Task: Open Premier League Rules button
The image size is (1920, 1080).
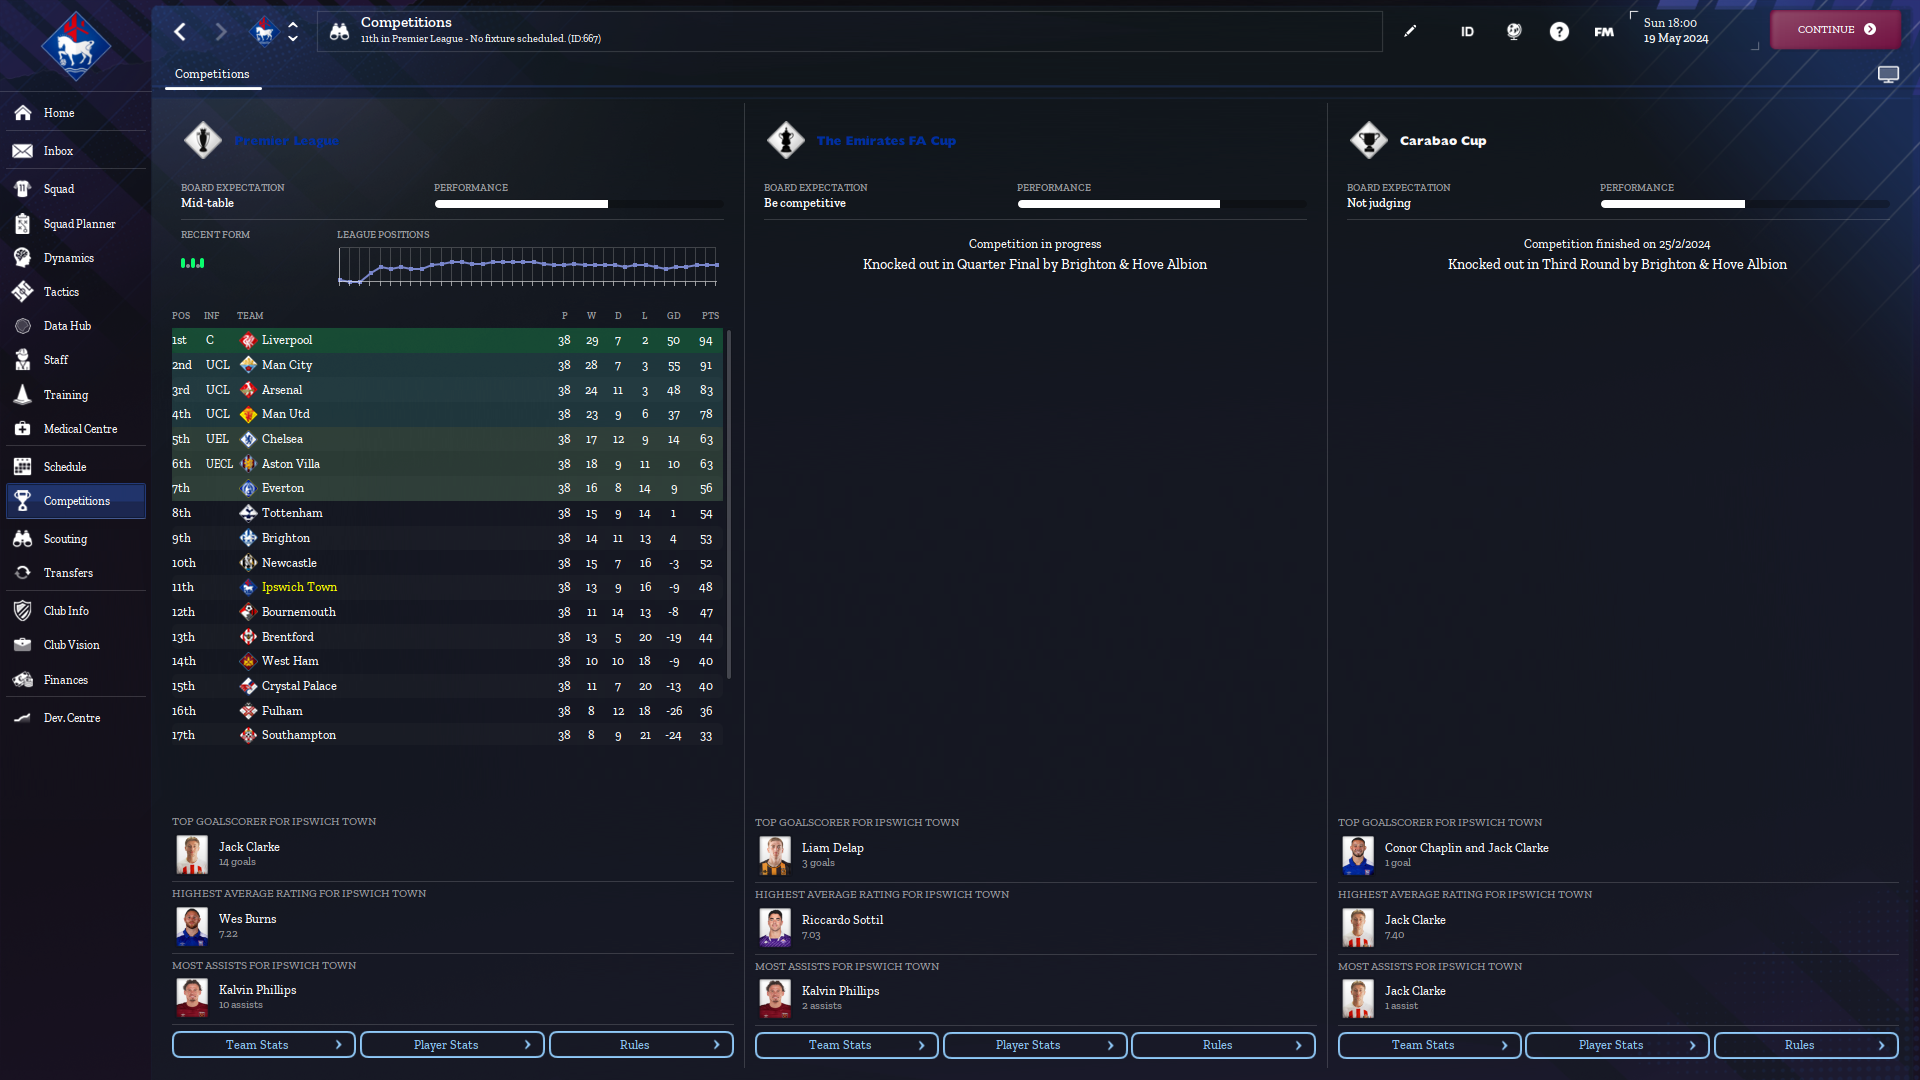Action: tap(641, 1045)
